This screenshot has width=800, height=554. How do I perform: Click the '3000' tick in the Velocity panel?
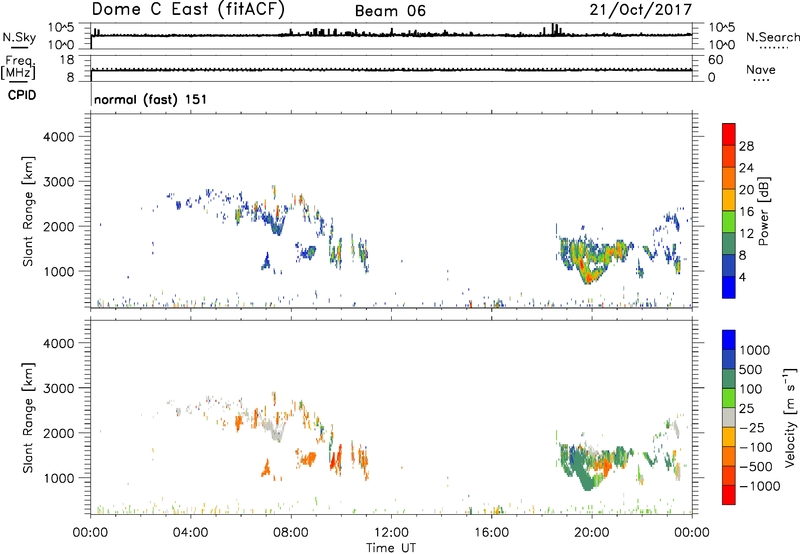59,389
